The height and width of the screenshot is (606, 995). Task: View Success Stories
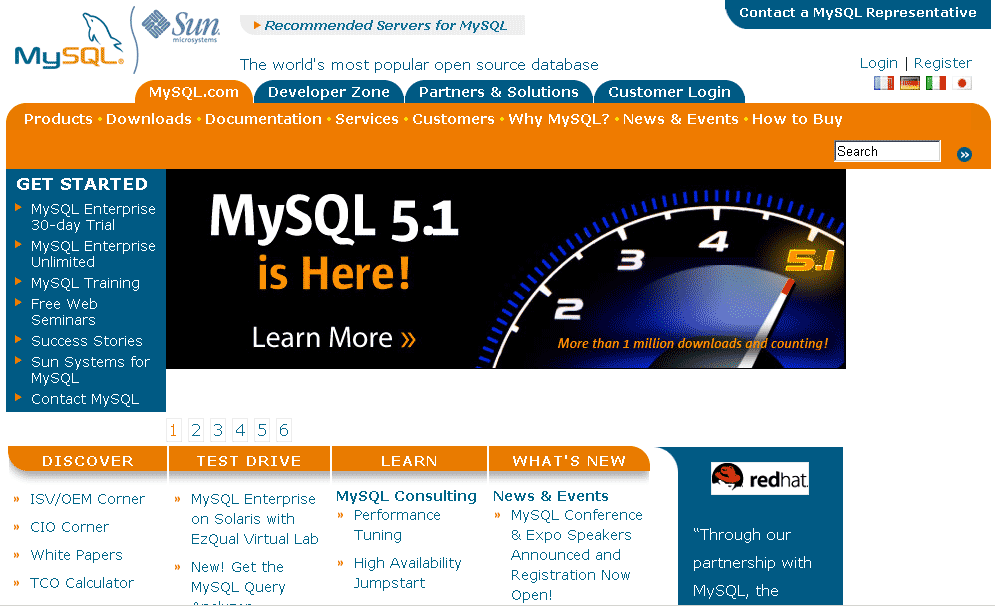pos(86,341)
